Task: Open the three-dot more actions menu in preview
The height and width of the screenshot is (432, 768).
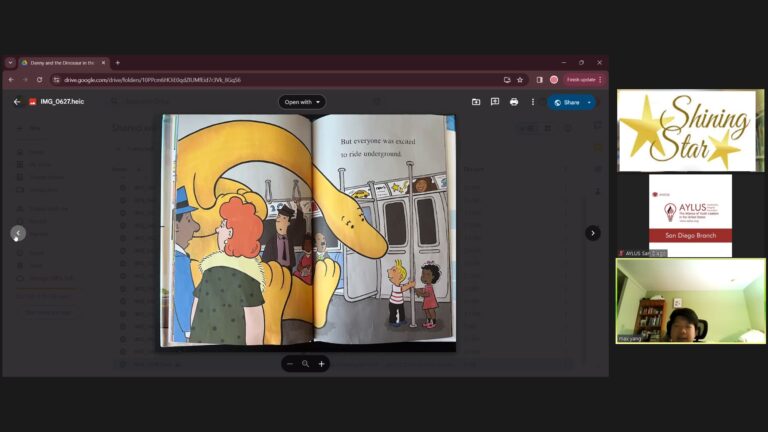Action: click(x=533, y=102)
